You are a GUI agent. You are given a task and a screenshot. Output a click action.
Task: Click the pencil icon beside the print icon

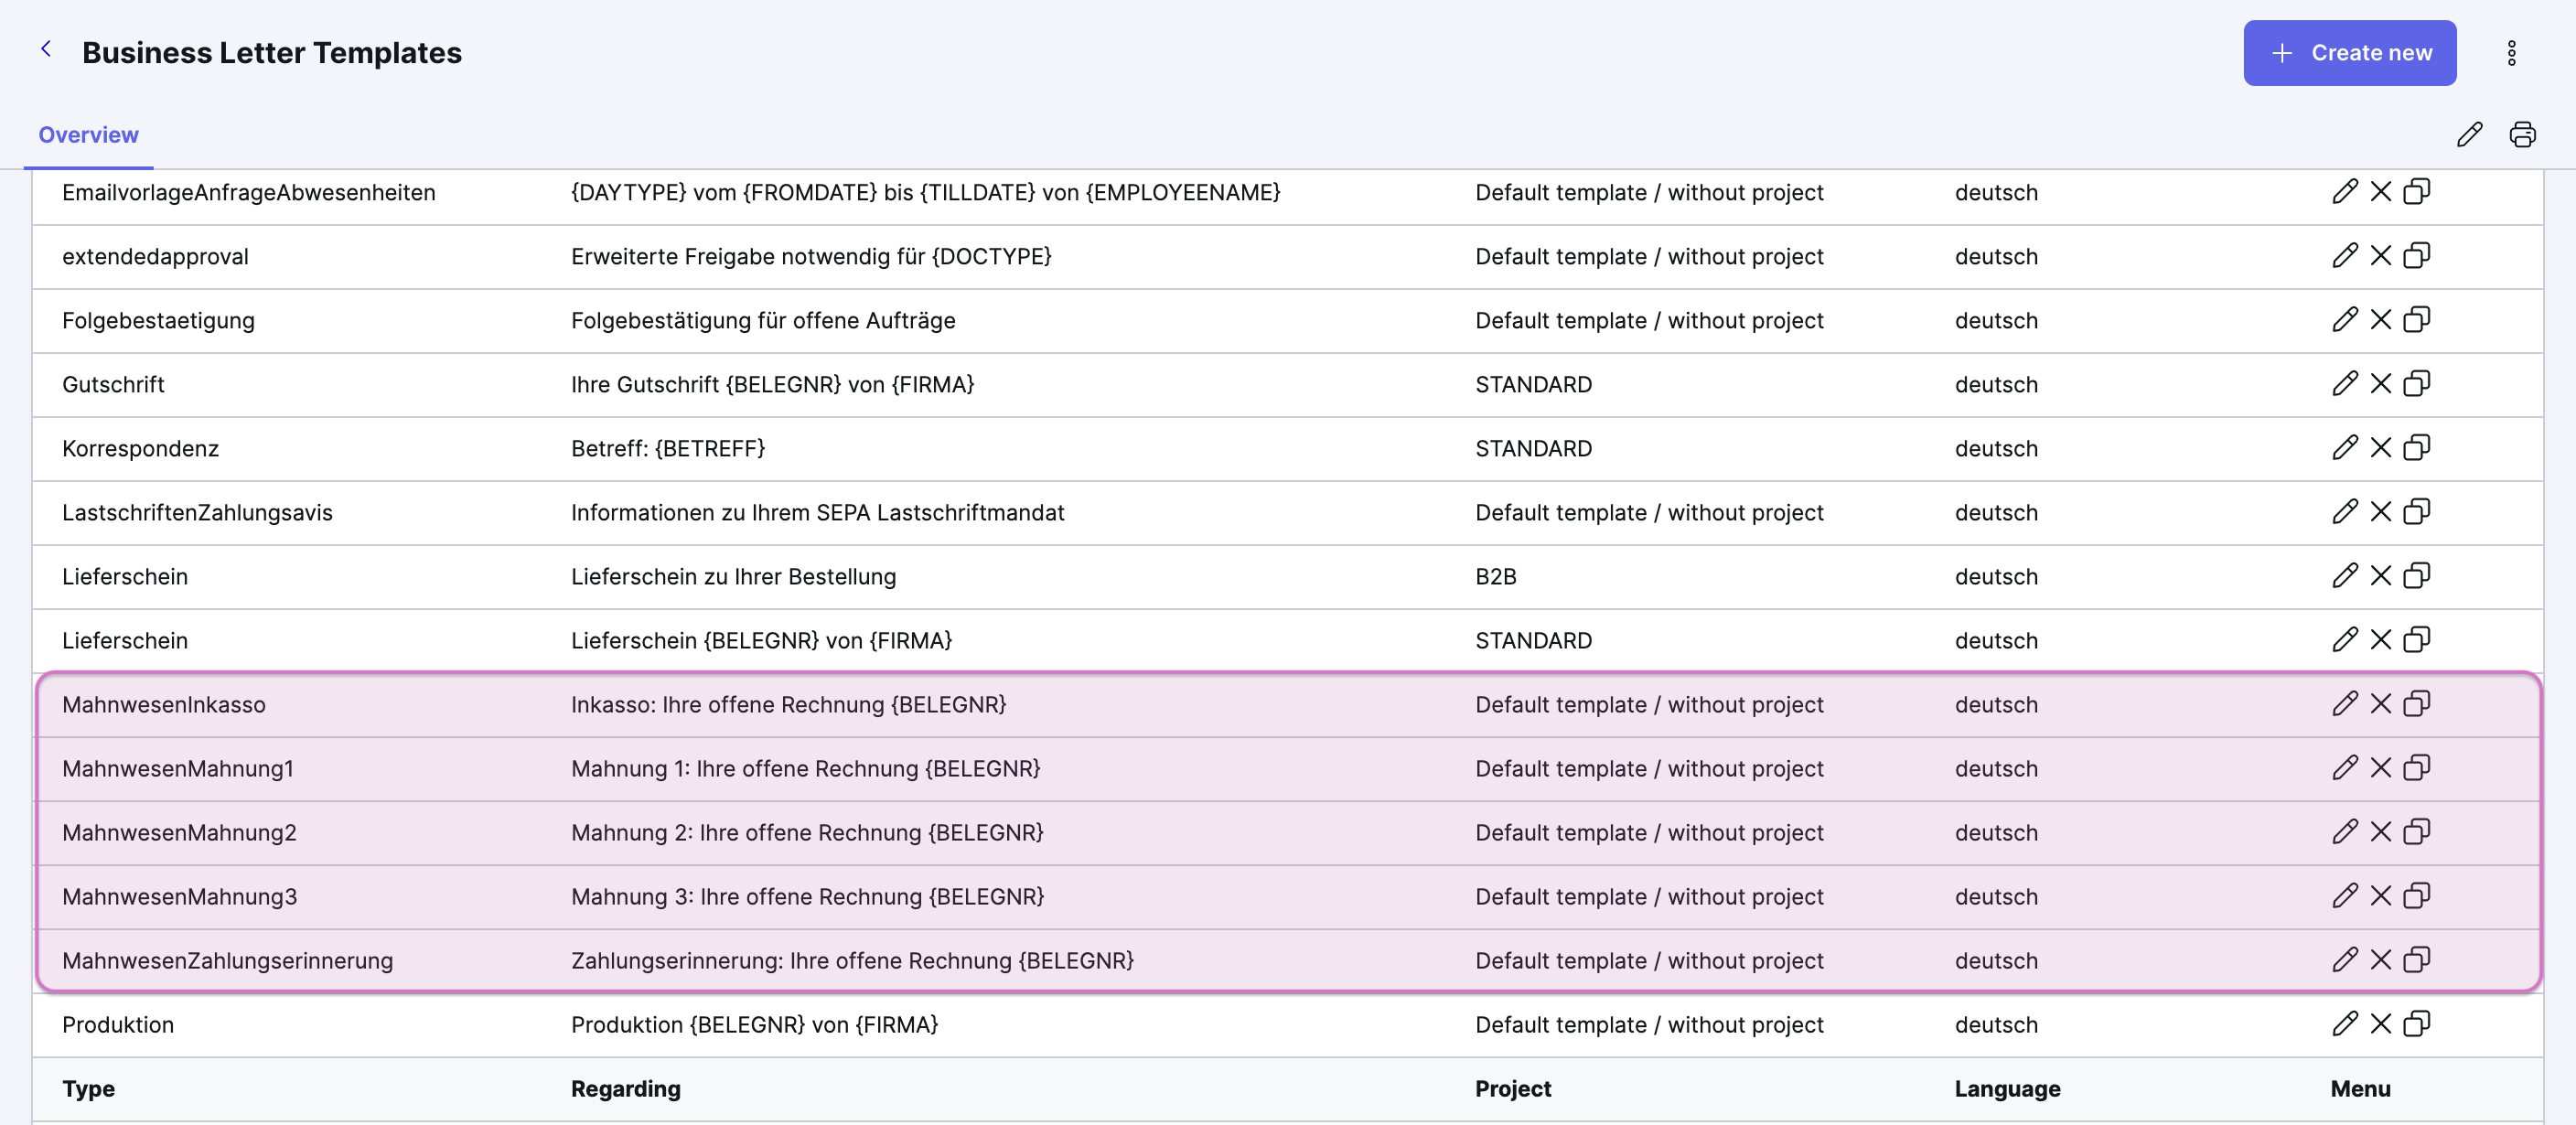pyautogui.click(x=2469, y=135)
